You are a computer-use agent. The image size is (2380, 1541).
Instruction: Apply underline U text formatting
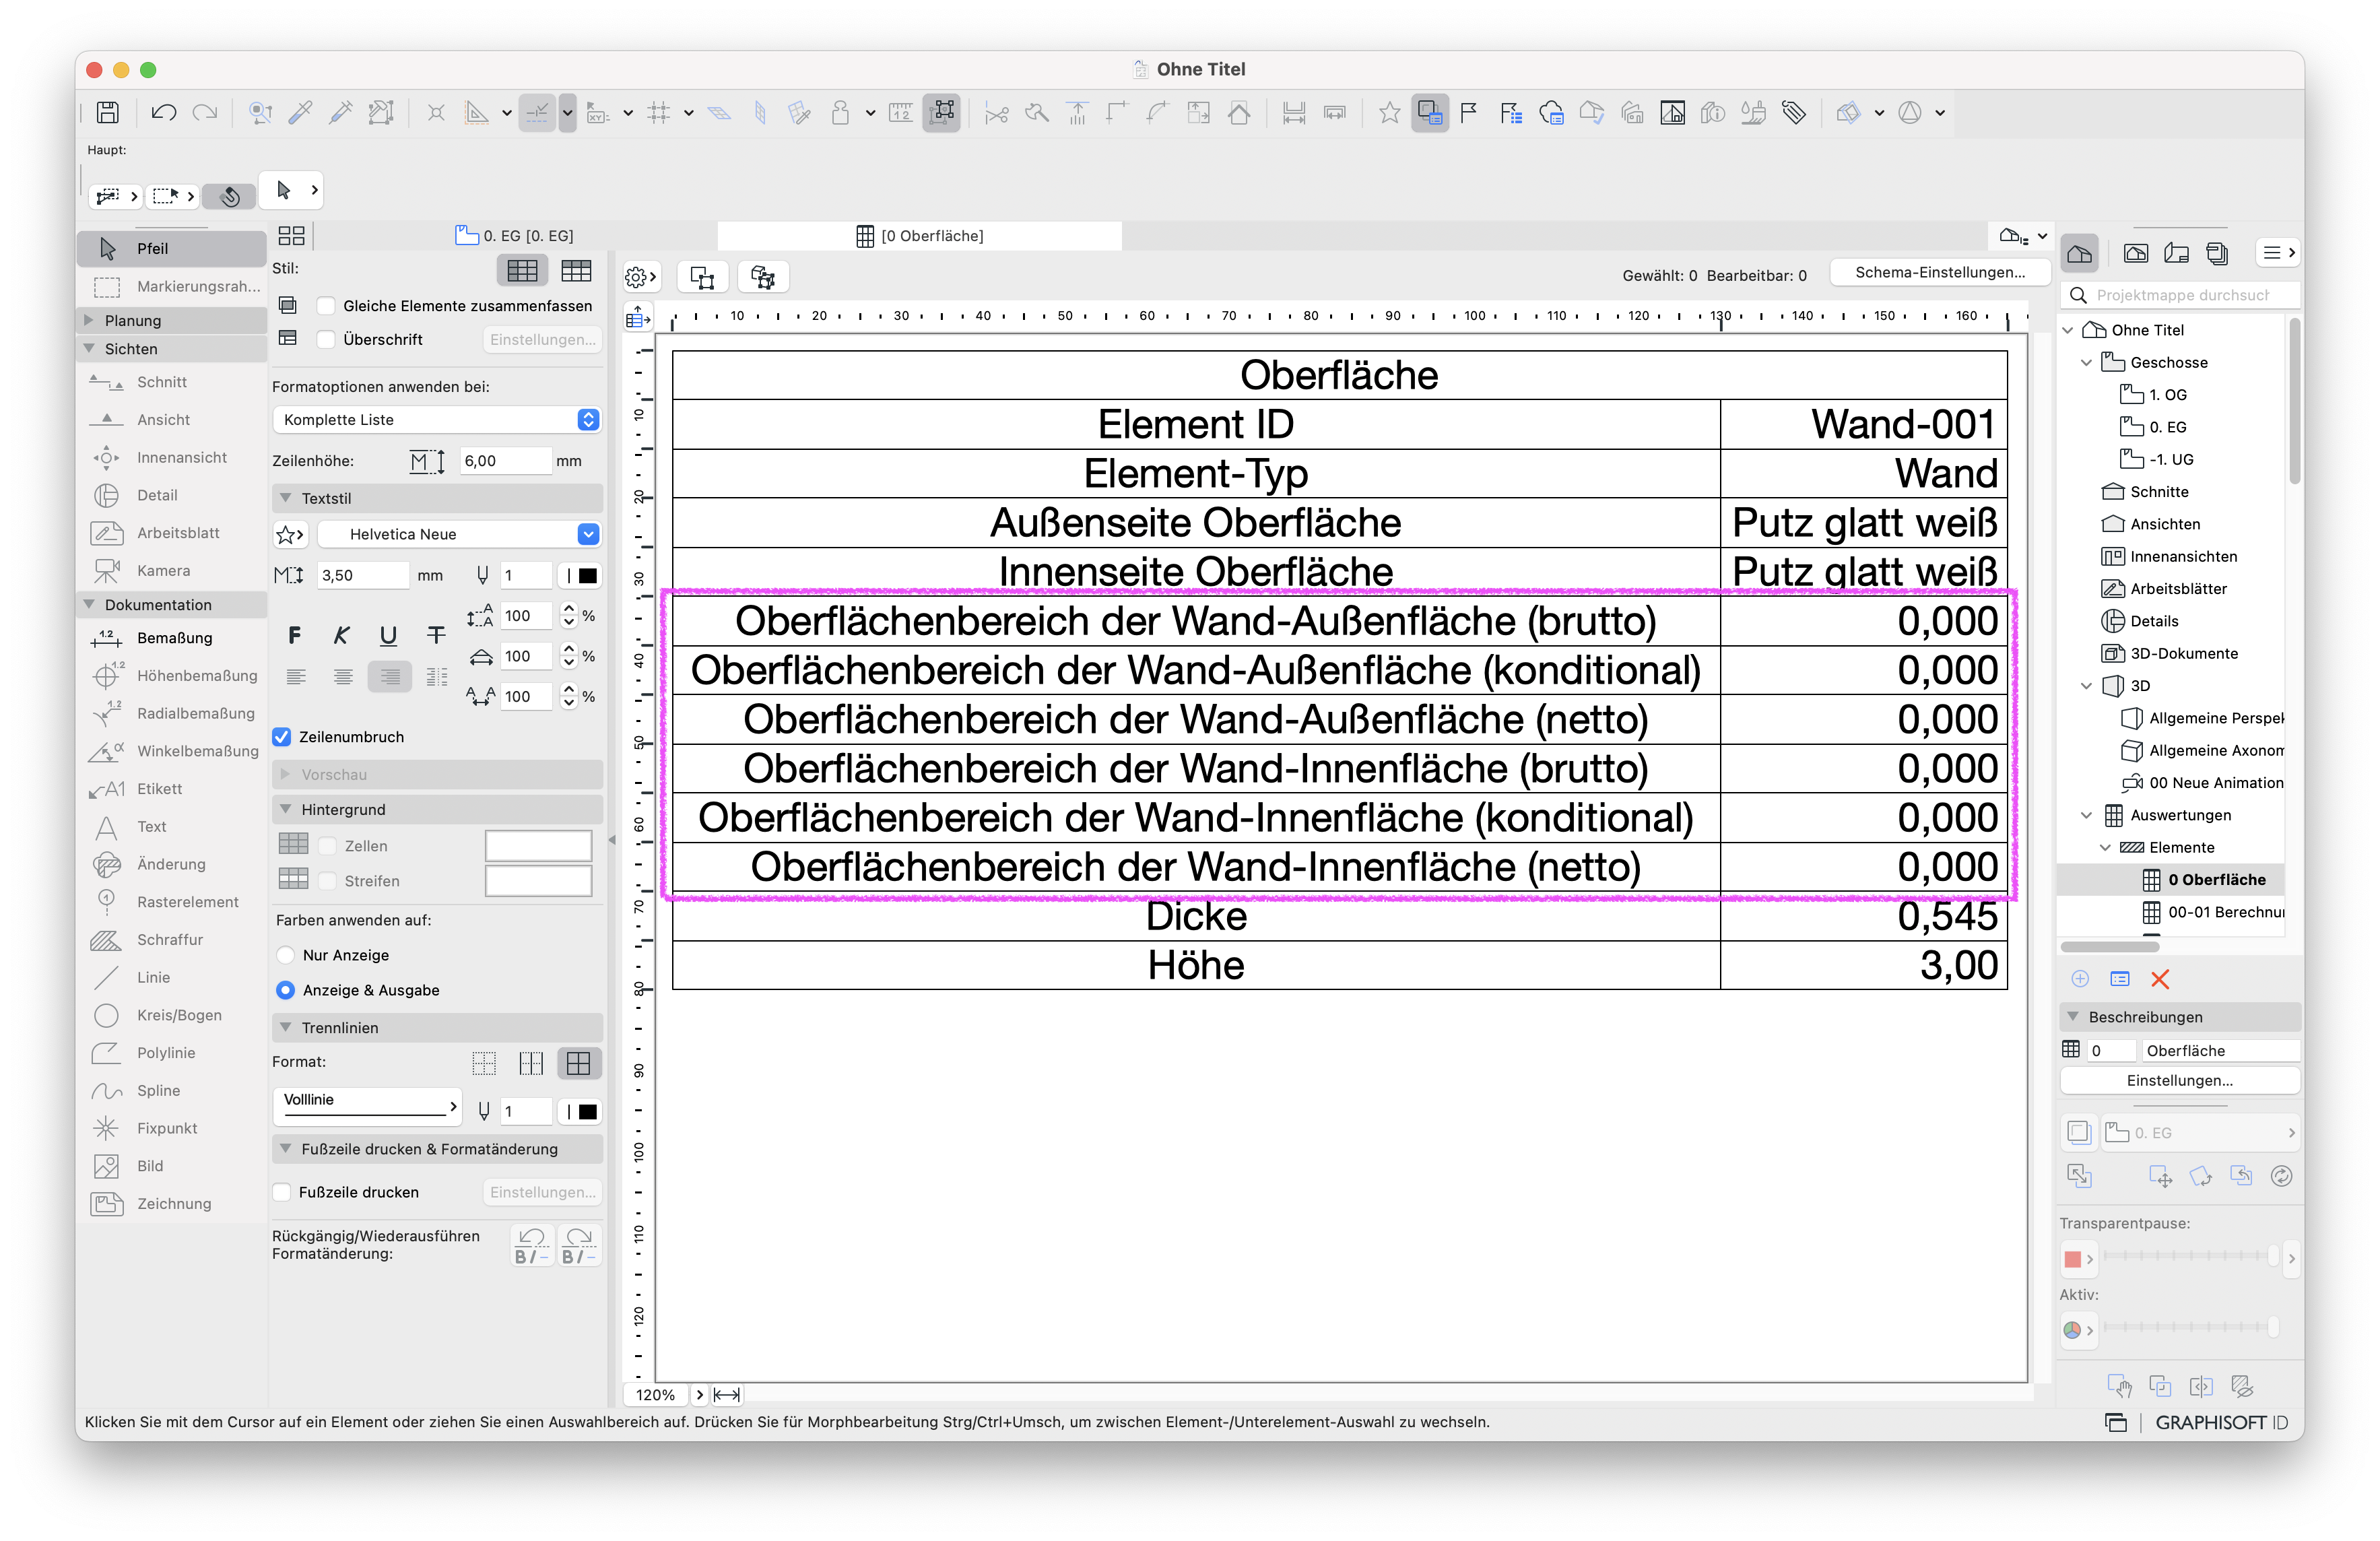point(389,635)
